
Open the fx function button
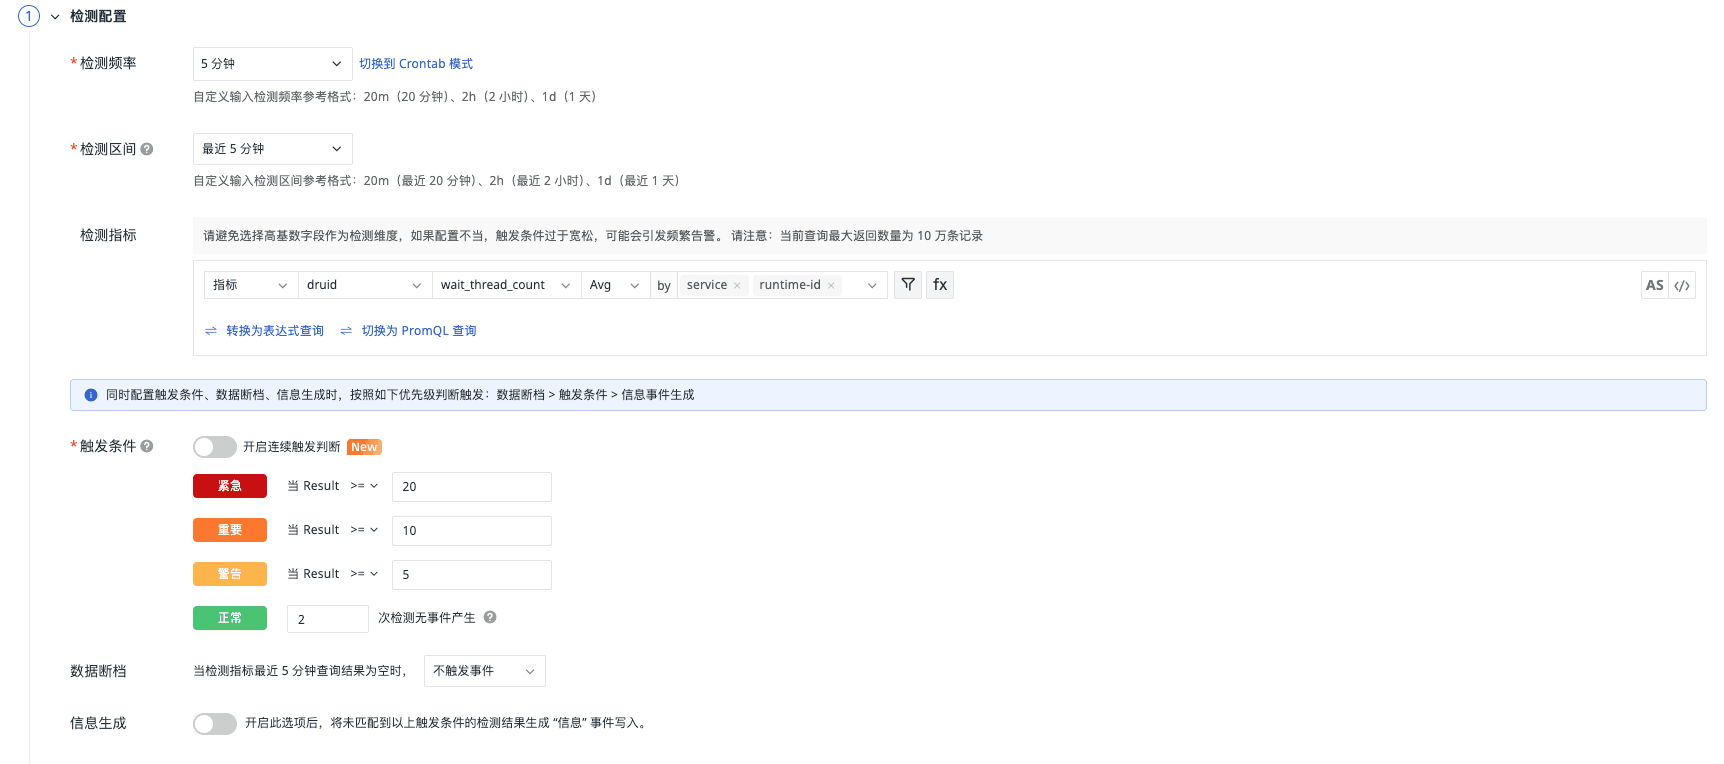[940, 285]
